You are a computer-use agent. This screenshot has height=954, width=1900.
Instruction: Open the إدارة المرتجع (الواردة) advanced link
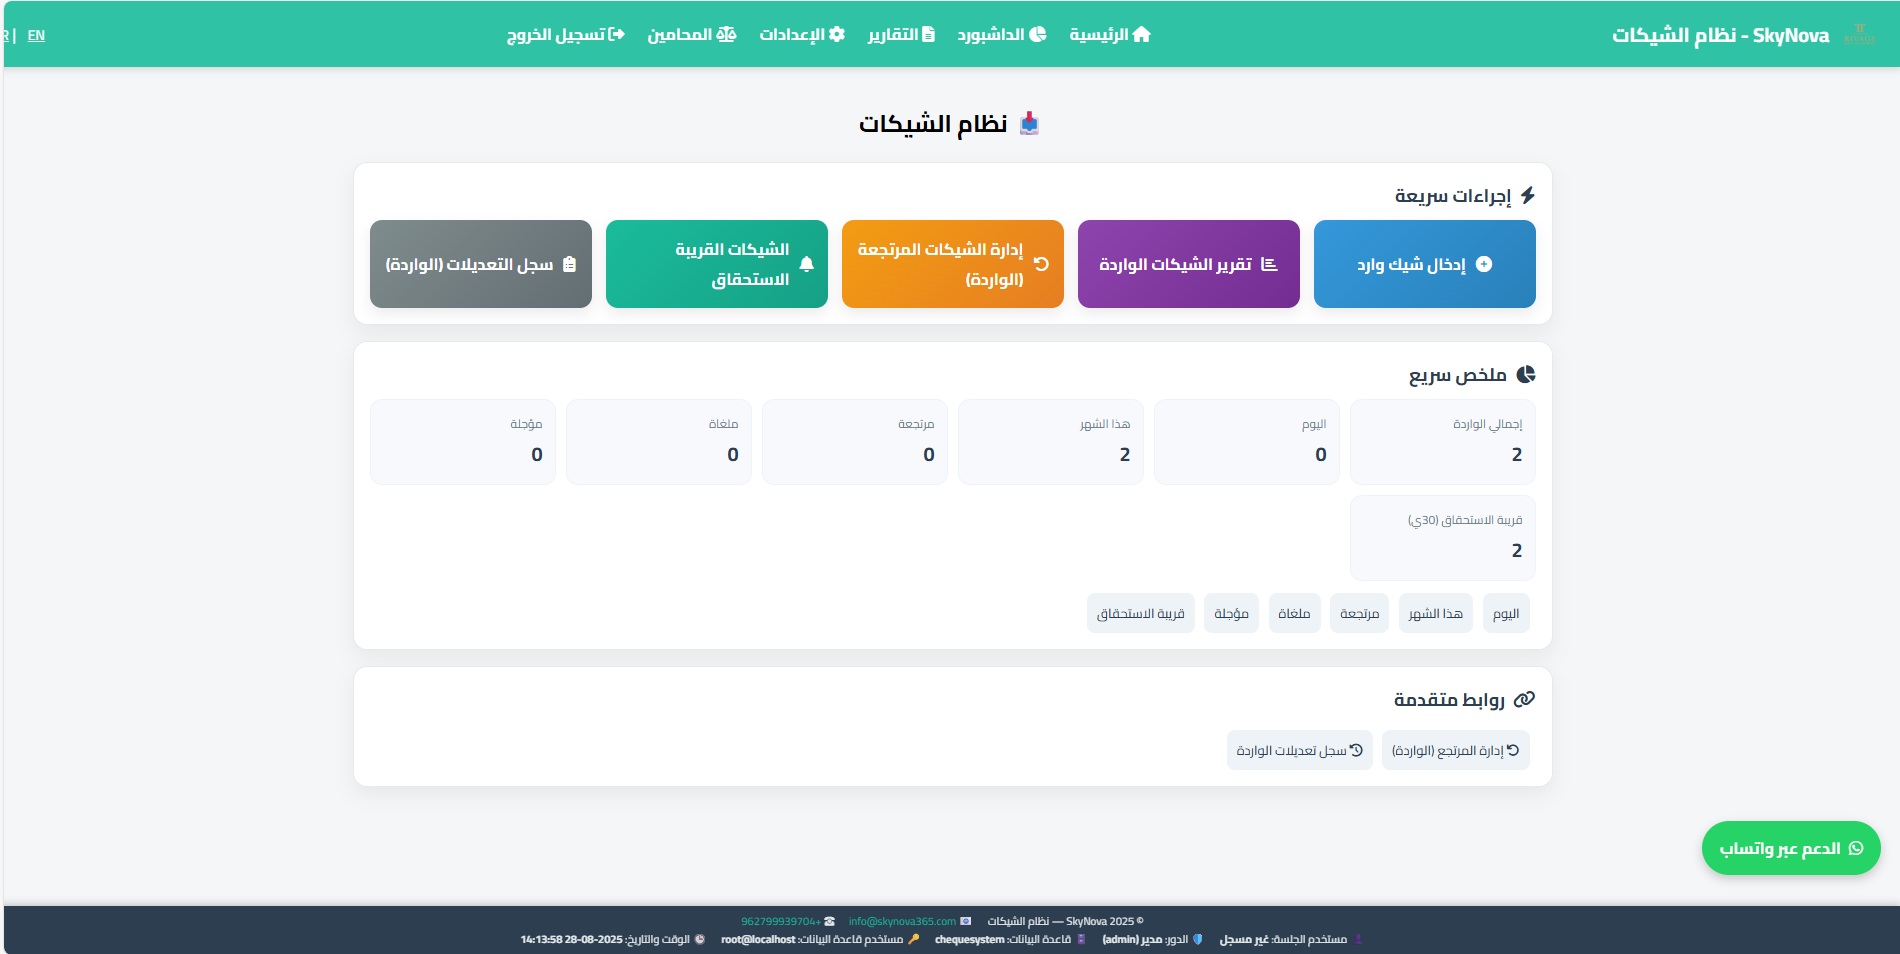point(1455,750)
